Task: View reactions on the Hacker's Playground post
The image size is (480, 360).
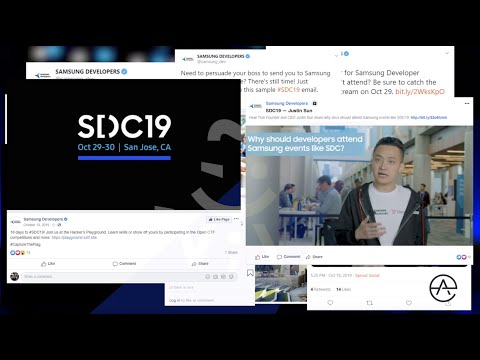Action: [20, 253]
